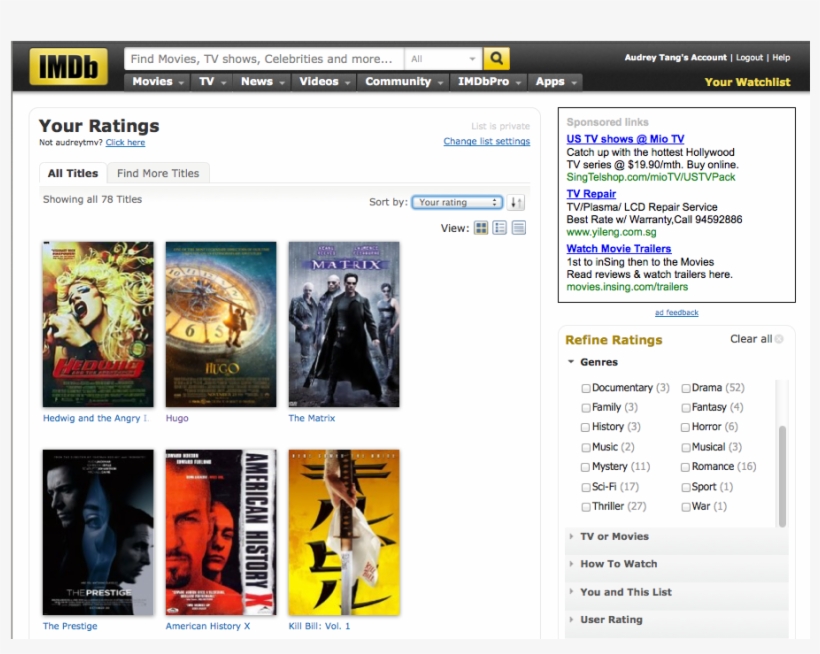Switch to detailed list view icon

point(500,228)
